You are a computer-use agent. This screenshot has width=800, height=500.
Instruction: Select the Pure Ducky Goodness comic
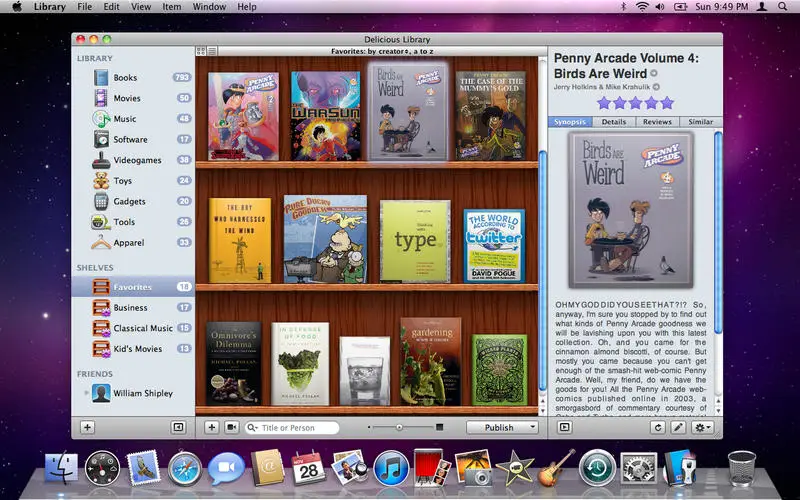click(x=325, y=239)
